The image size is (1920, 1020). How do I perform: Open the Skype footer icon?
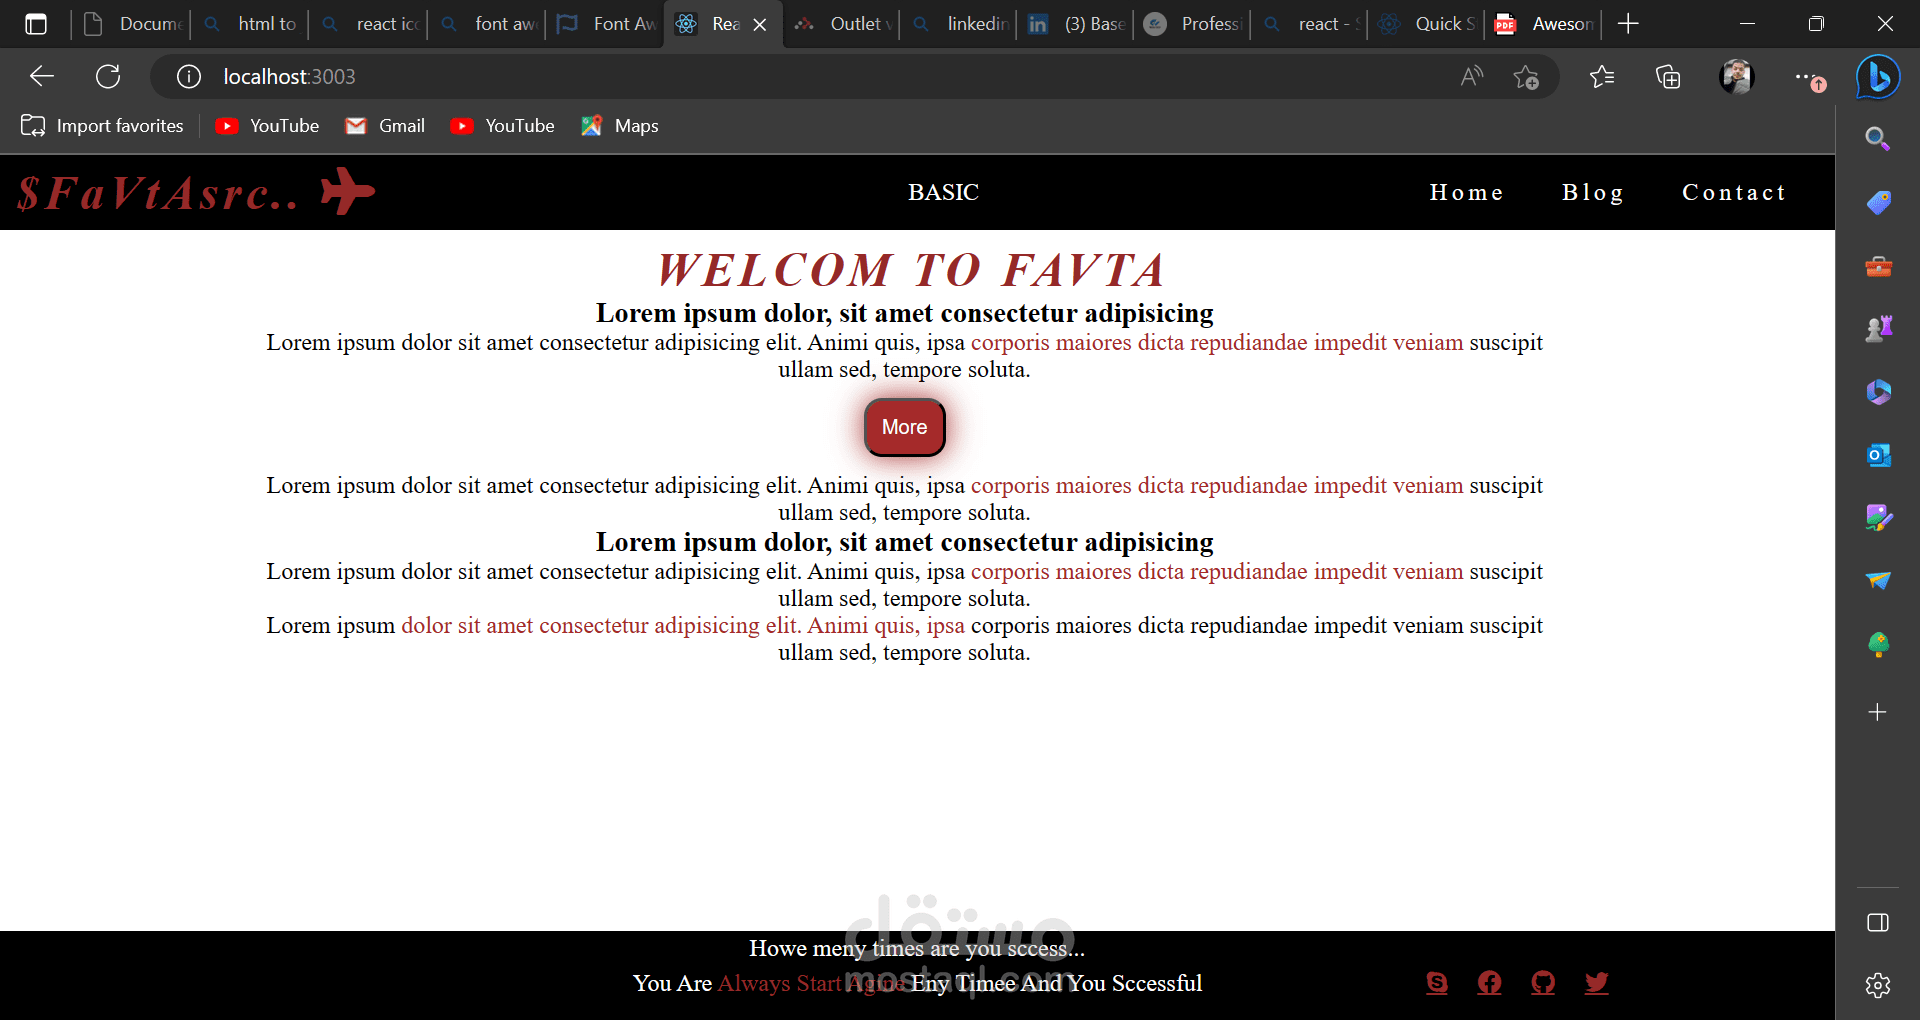click(x=1437, y=983)
